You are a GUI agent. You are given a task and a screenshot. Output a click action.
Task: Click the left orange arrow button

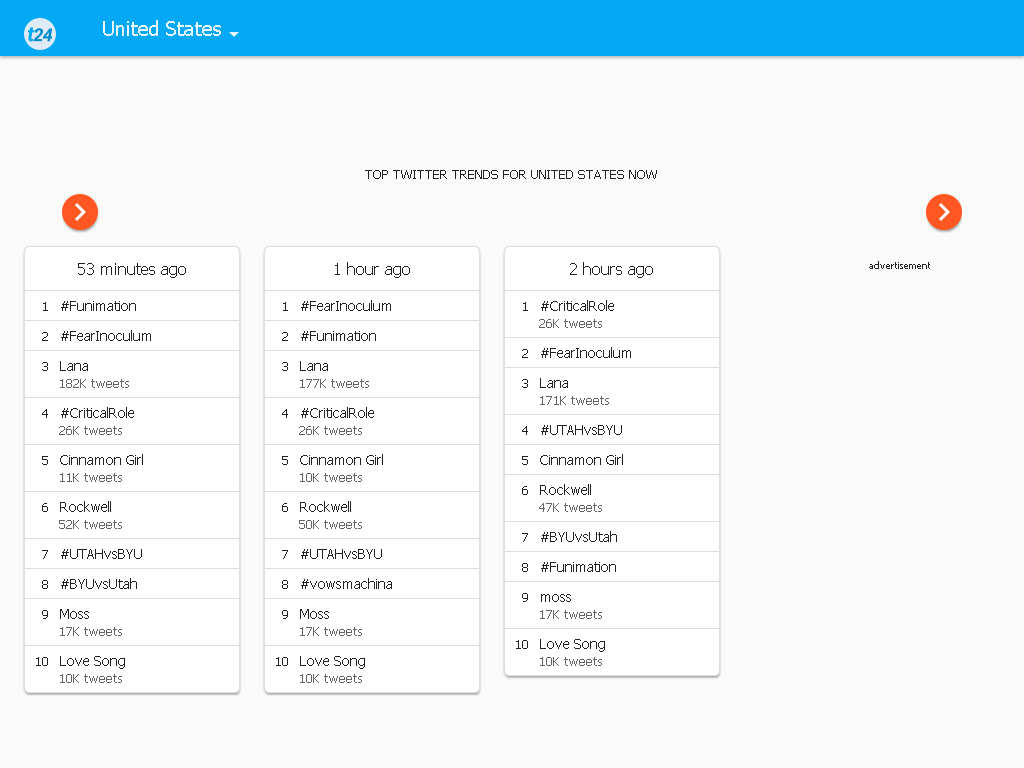click(x=80, y=212)
